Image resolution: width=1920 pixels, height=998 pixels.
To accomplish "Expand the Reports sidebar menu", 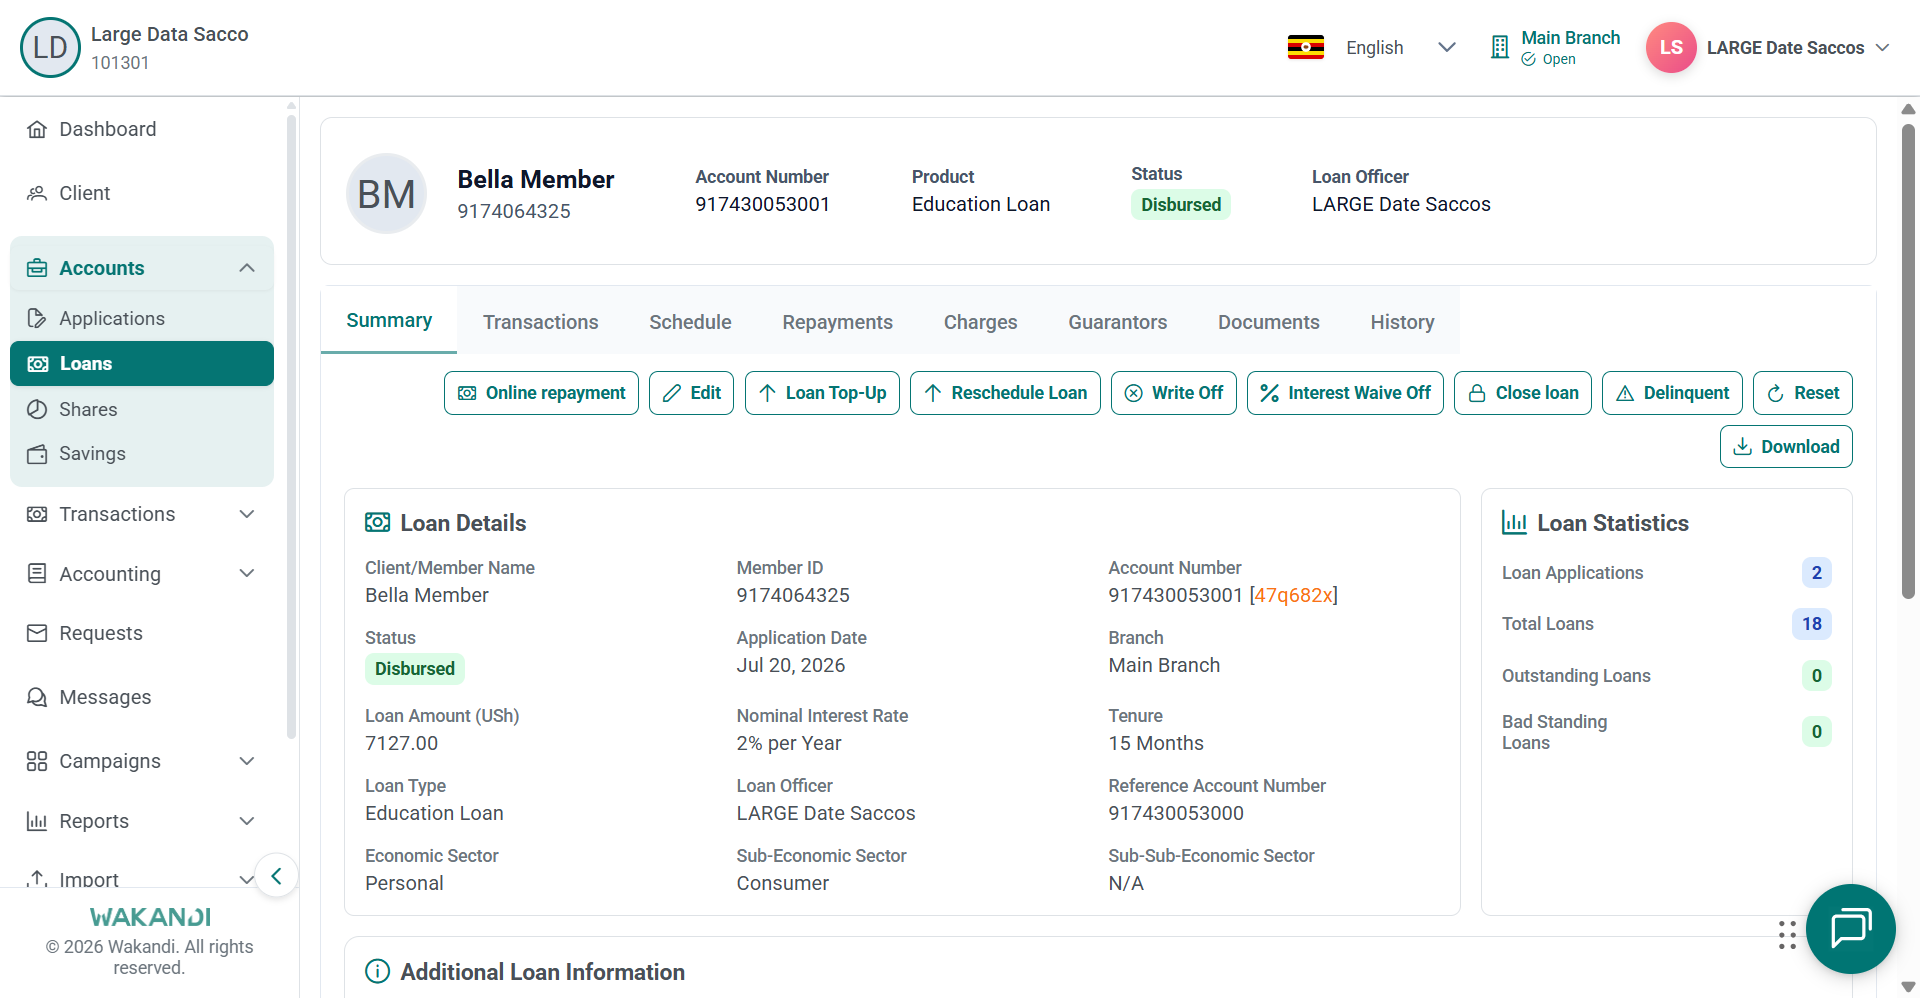I will pos(142,821).
